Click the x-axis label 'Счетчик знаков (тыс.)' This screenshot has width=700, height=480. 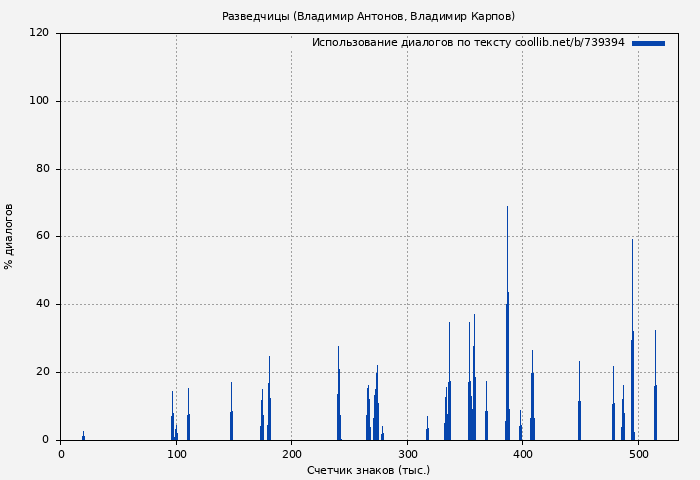[368, 470]
